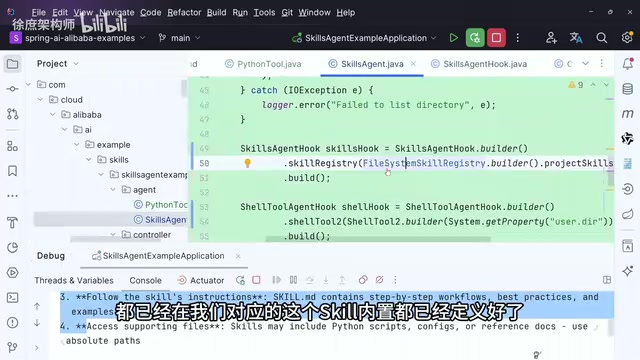Open the Git menu
640x360 pixels.
(287, 13)
